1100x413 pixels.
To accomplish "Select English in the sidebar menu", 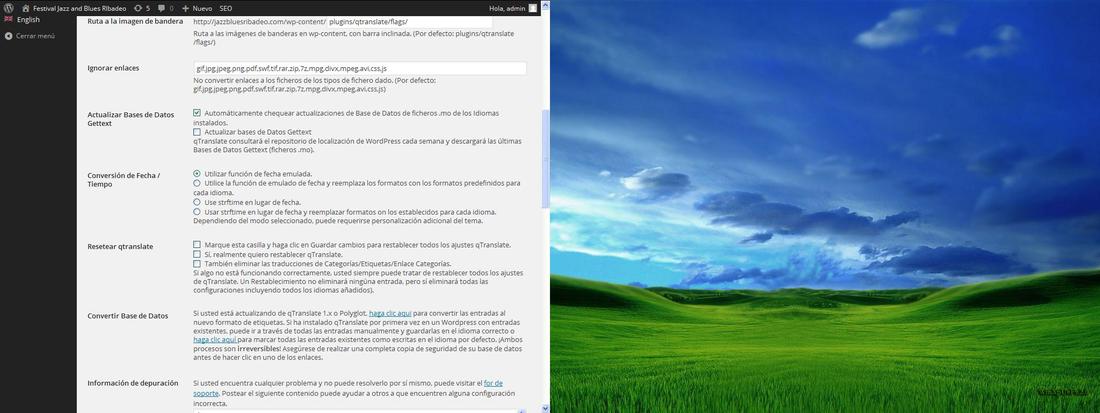I will coord(28,20).
